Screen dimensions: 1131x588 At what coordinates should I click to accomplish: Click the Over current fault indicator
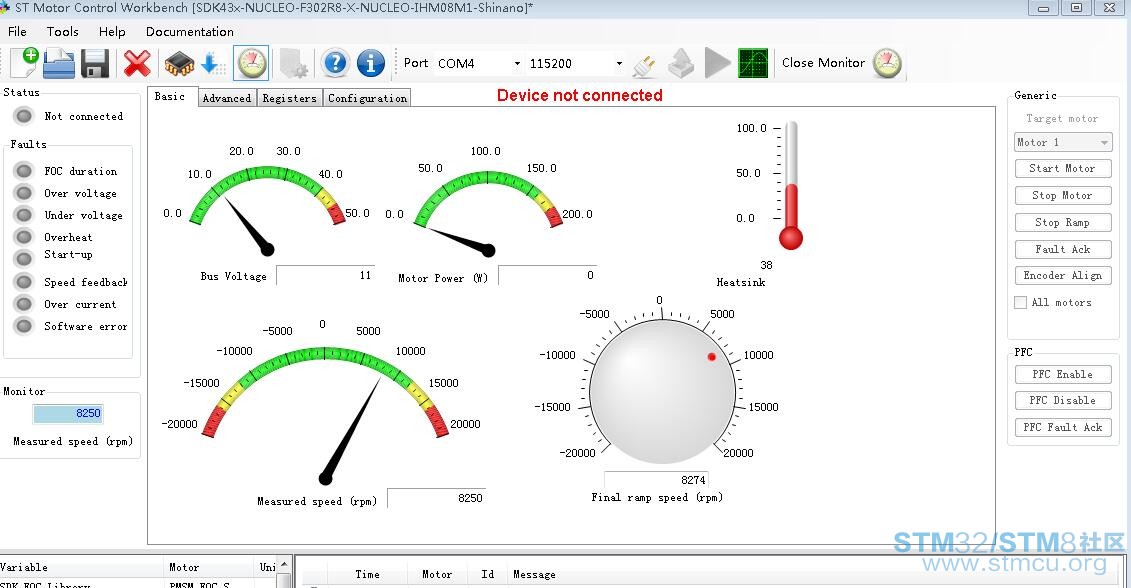[x=24, y=303]
